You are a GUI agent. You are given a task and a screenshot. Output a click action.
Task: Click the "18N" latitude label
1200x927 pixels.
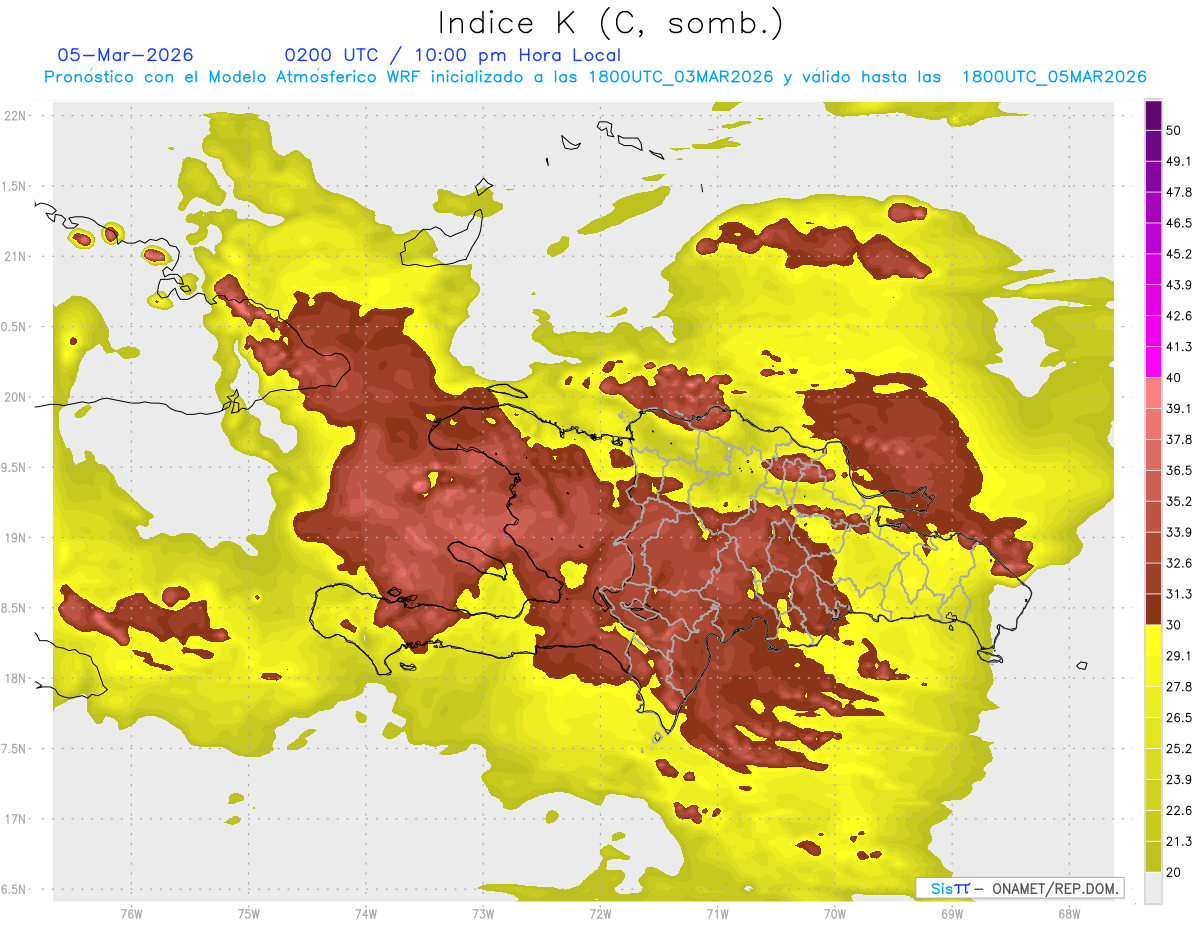[15, 678]
